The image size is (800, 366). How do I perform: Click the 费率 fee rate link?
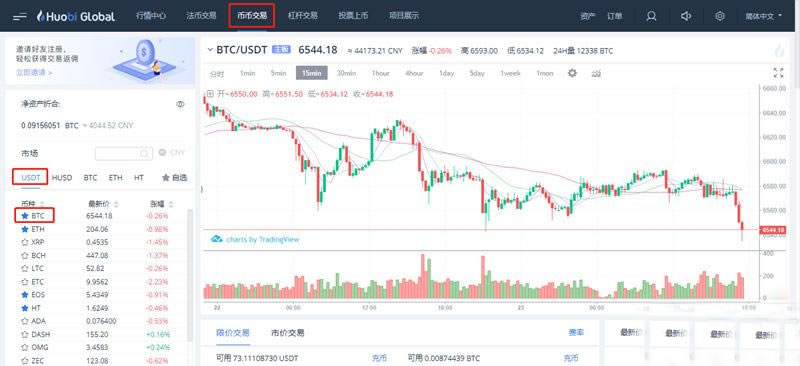click(576, 332)
